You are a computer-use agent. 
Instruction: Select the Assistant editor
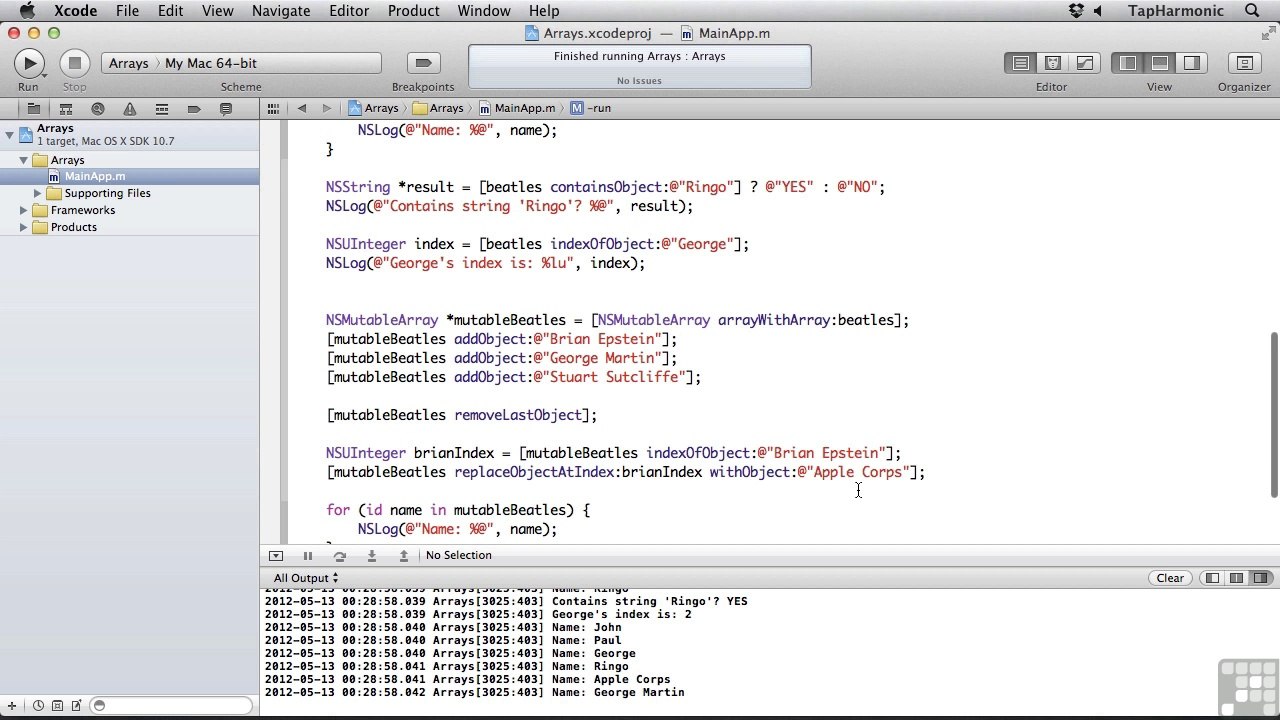pyautogui.click(x=1053, y=63)
